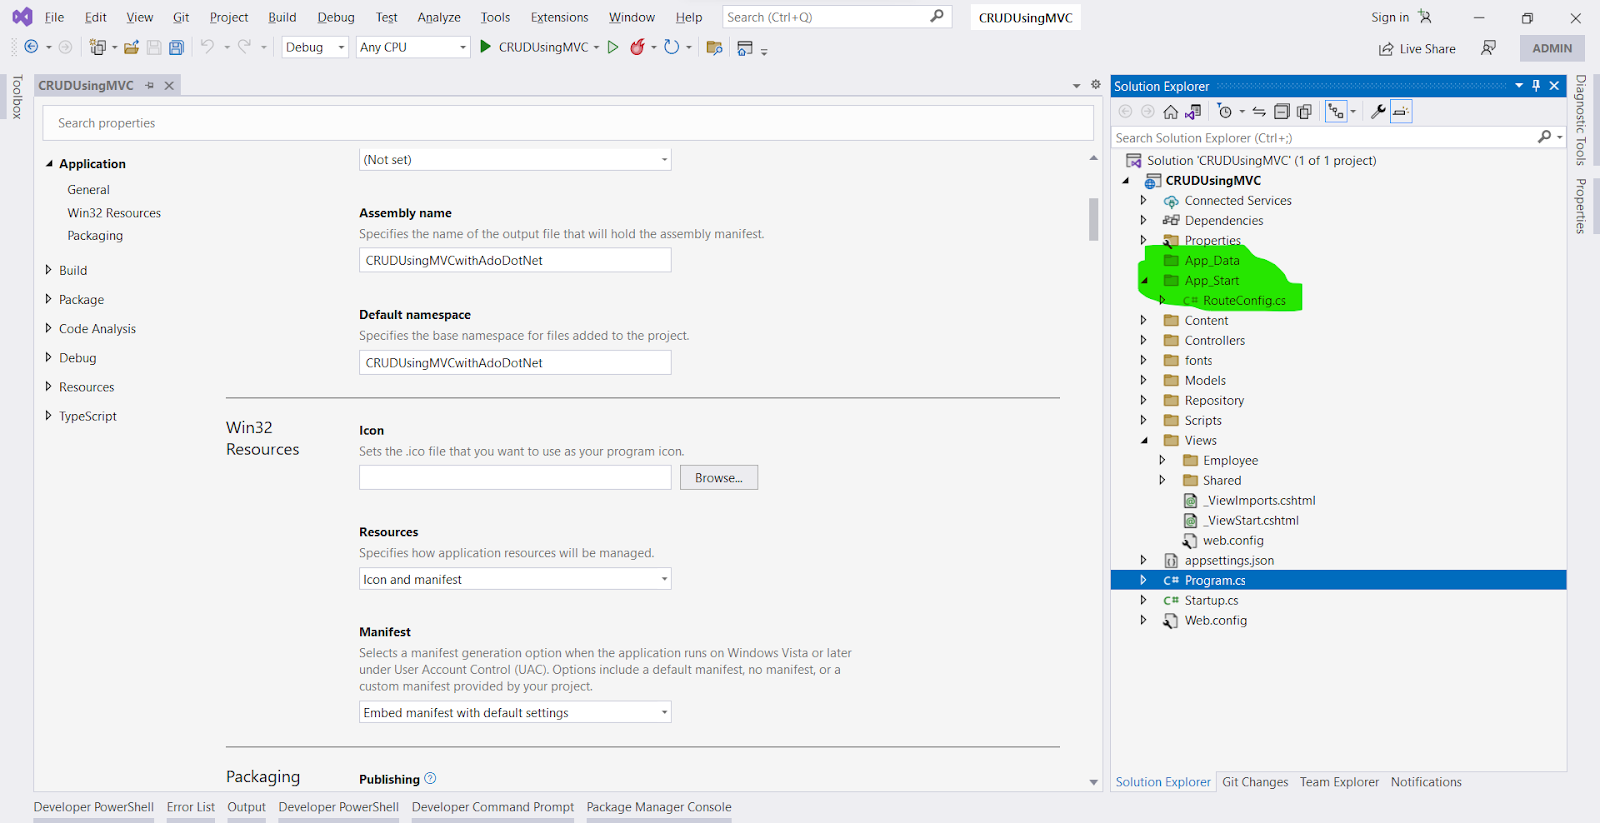Expand the Employee folder arrow
Viewport: 1600px width, 823px height.
coord(1162,460)
